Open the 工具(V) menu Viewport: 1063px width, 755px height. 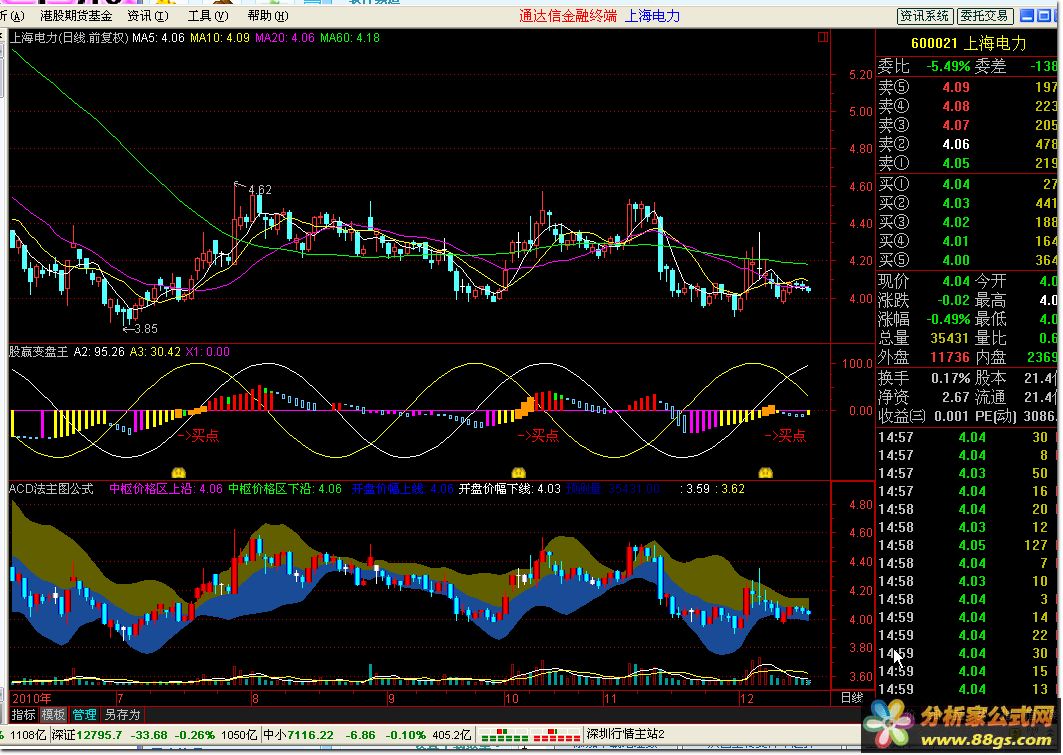coord(208,16)
